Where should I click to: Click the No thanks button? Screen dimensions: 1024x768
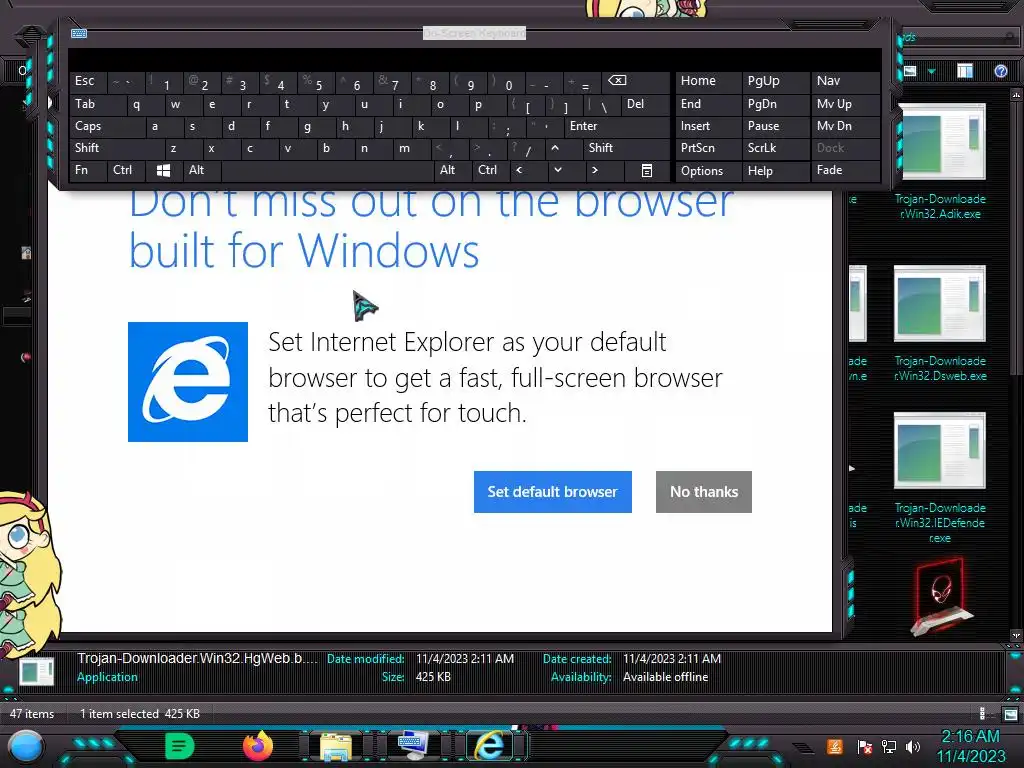click(x=704, y=492)
